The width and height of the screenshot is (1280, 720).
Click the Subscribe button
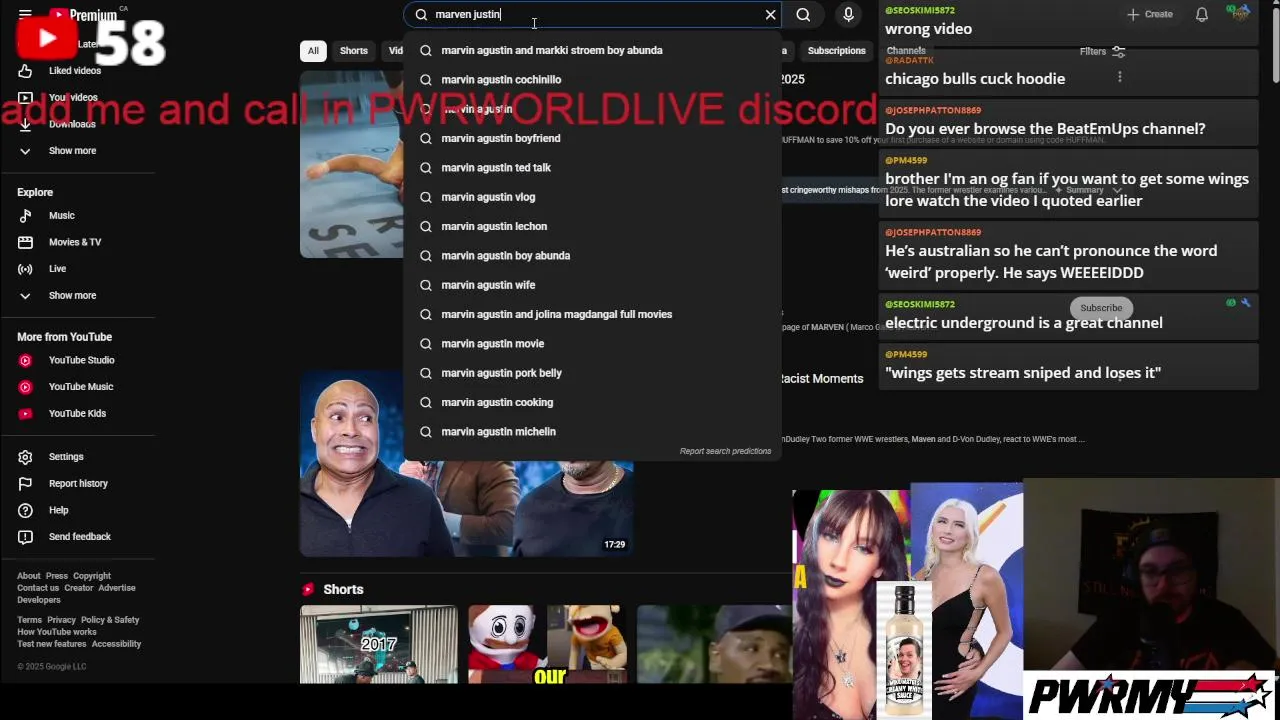pos(1101,308)
